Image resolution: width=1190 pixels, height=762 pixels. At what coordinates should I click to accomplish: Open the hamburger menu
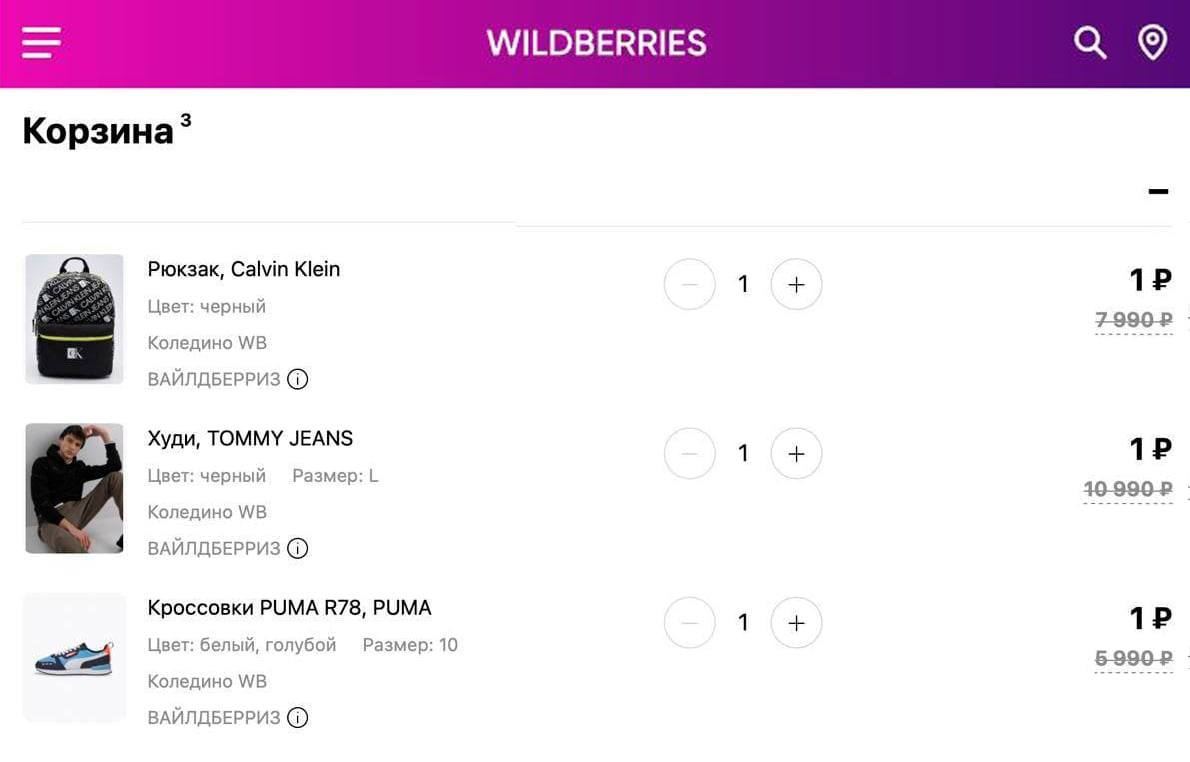42,43
